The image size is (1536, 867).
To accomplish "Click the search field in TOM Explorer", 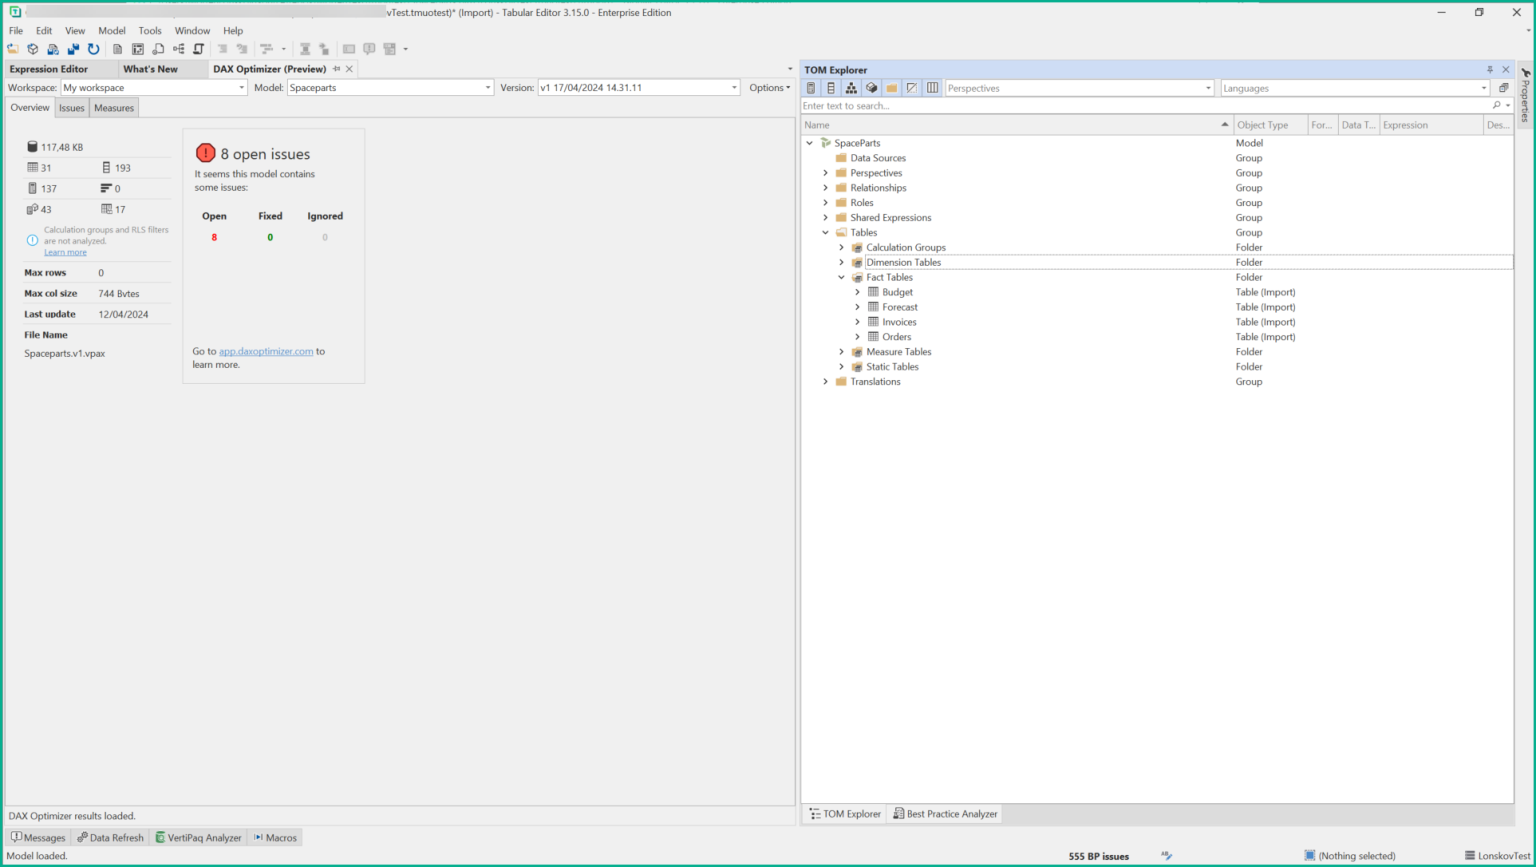I will pyautogui.click(x=1000, y=106).
